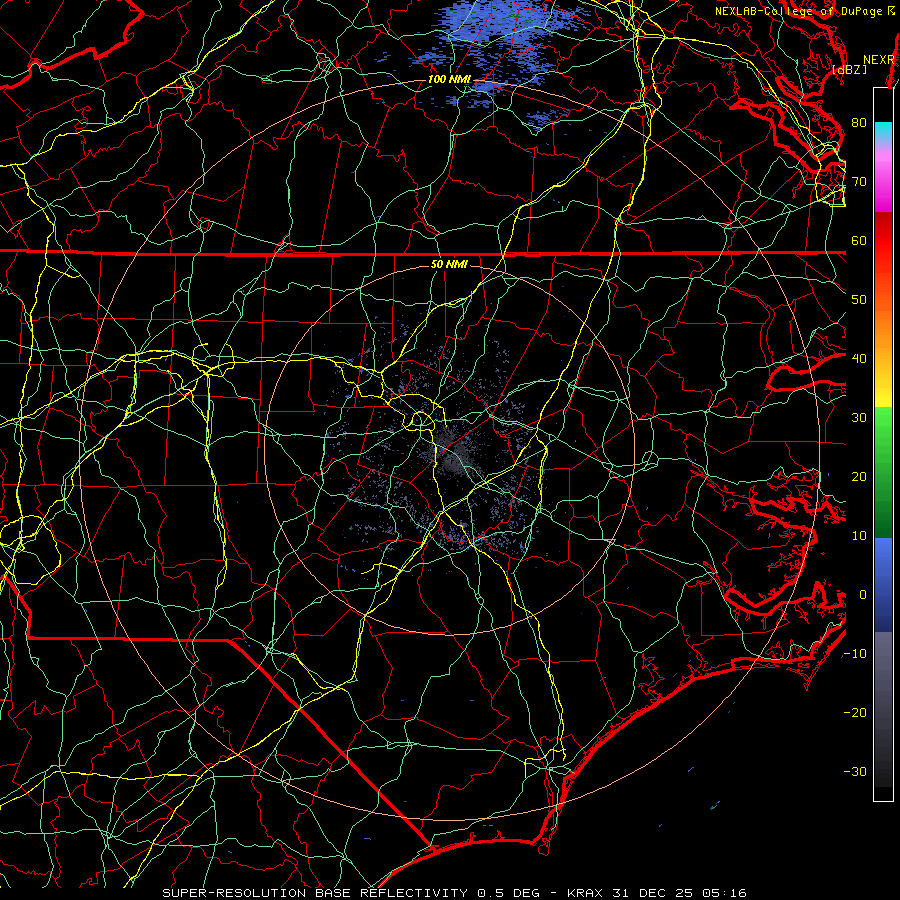Click the -20 value on the dBZ scale
Image resolution: width=900 pixels, height=900 pixels.
[855, 712]
